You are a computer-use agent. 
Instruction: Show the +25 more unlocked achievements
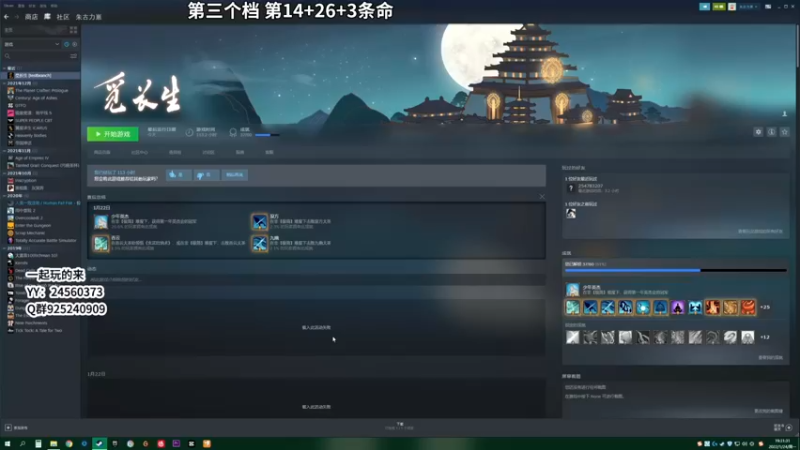pos(765,307)
